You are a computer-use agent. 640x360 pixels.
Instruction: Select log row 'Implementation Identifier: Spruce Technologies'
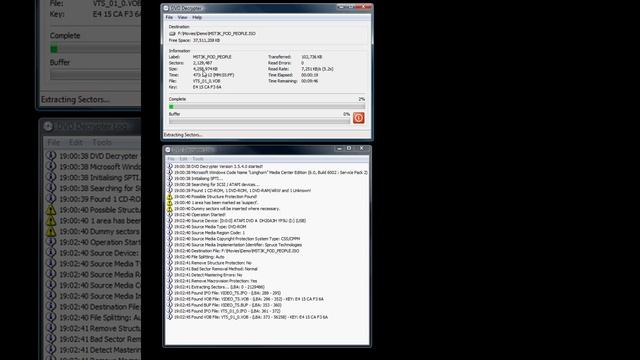pyautogui.click(x=238, y=245)
